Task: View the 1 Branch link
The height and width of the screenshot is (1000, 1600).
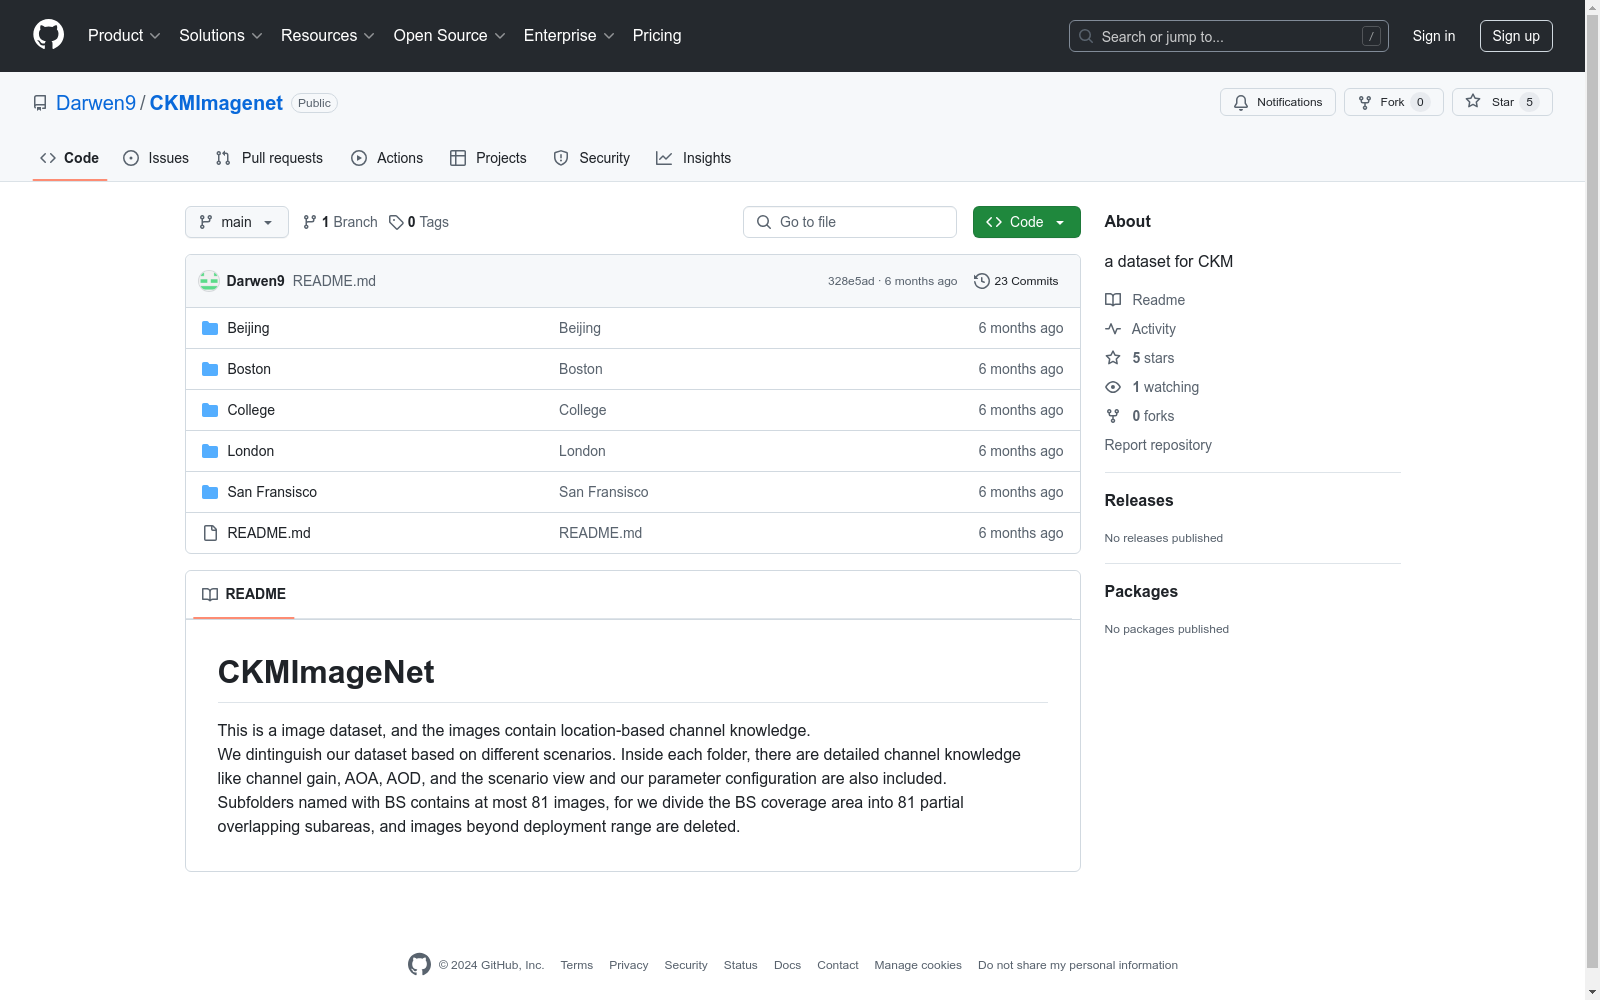Action: point(340,222)
